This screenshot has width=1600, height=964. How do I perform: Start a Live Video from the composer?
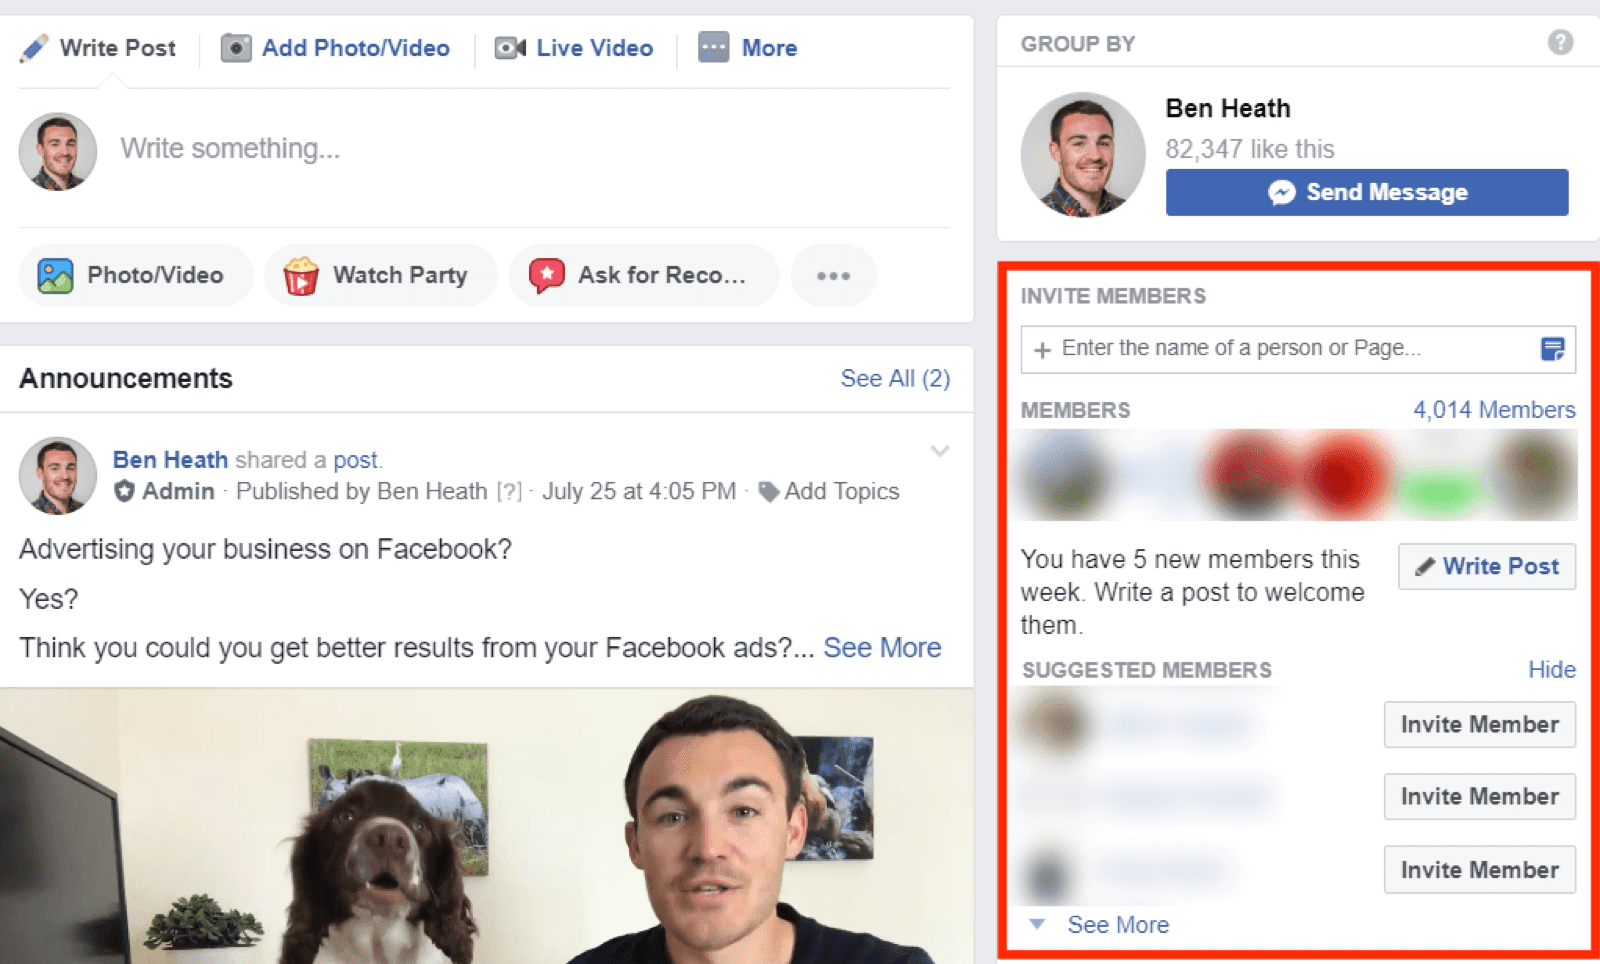574,48
